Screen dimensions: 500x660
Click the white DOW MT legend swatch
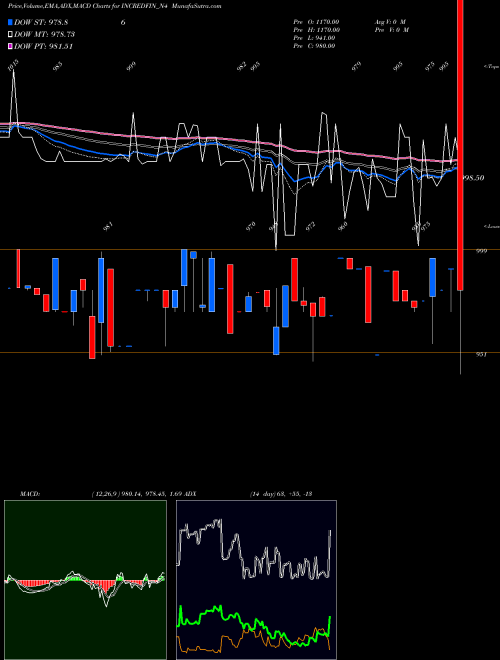pyautogui.click(x=11, y=34)
